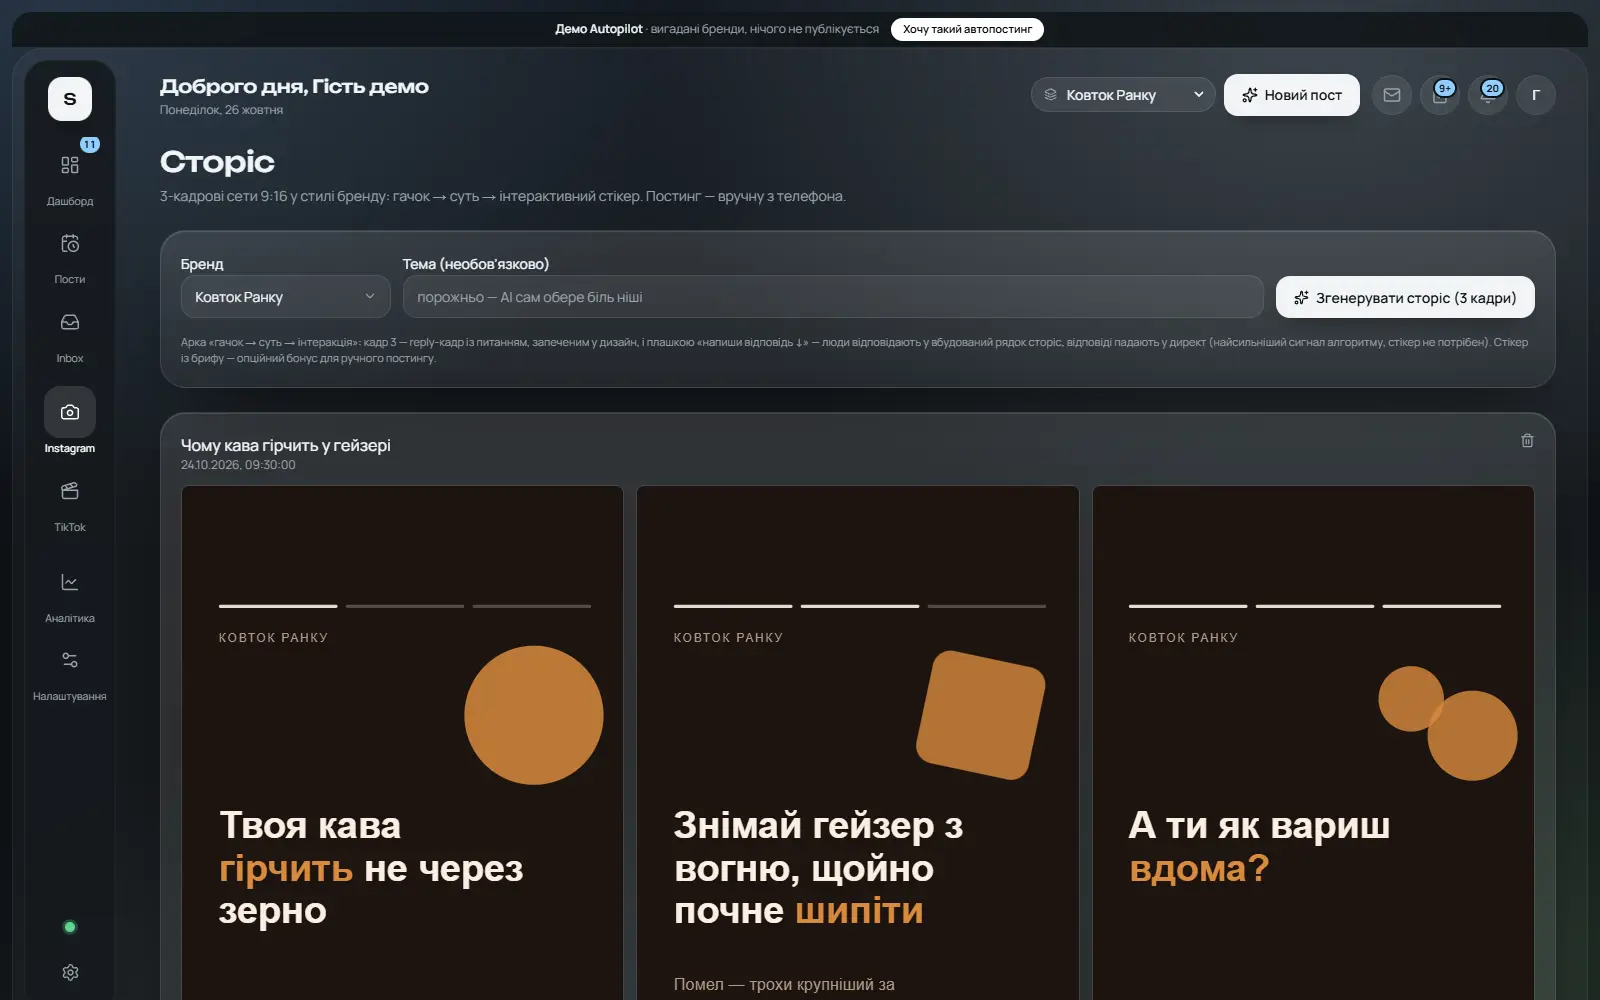Click the title 'Чому кава гірчить у гейзері'
This screenshot has height=1000, width=1600.
(x=286, y=445)
